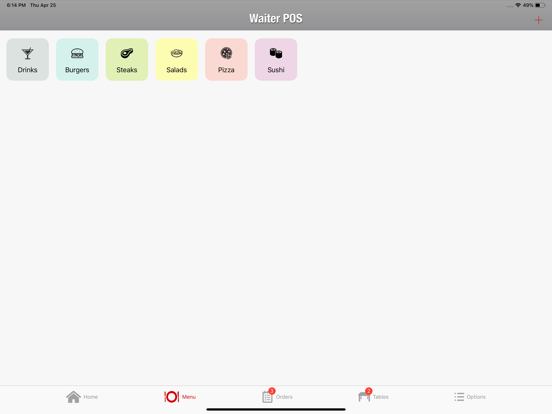The width and height of the screenshot is (552, 414).
Task: Tap the red plus add button
Action: click(x=538, y=20)
